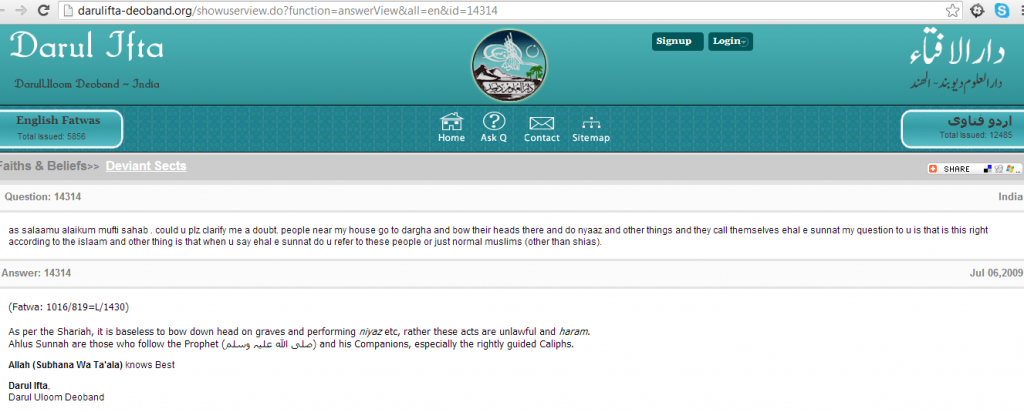Click the 'Darul Uloom Deoband' signature line
The image size is (1024, 412).
click(56, 397)
